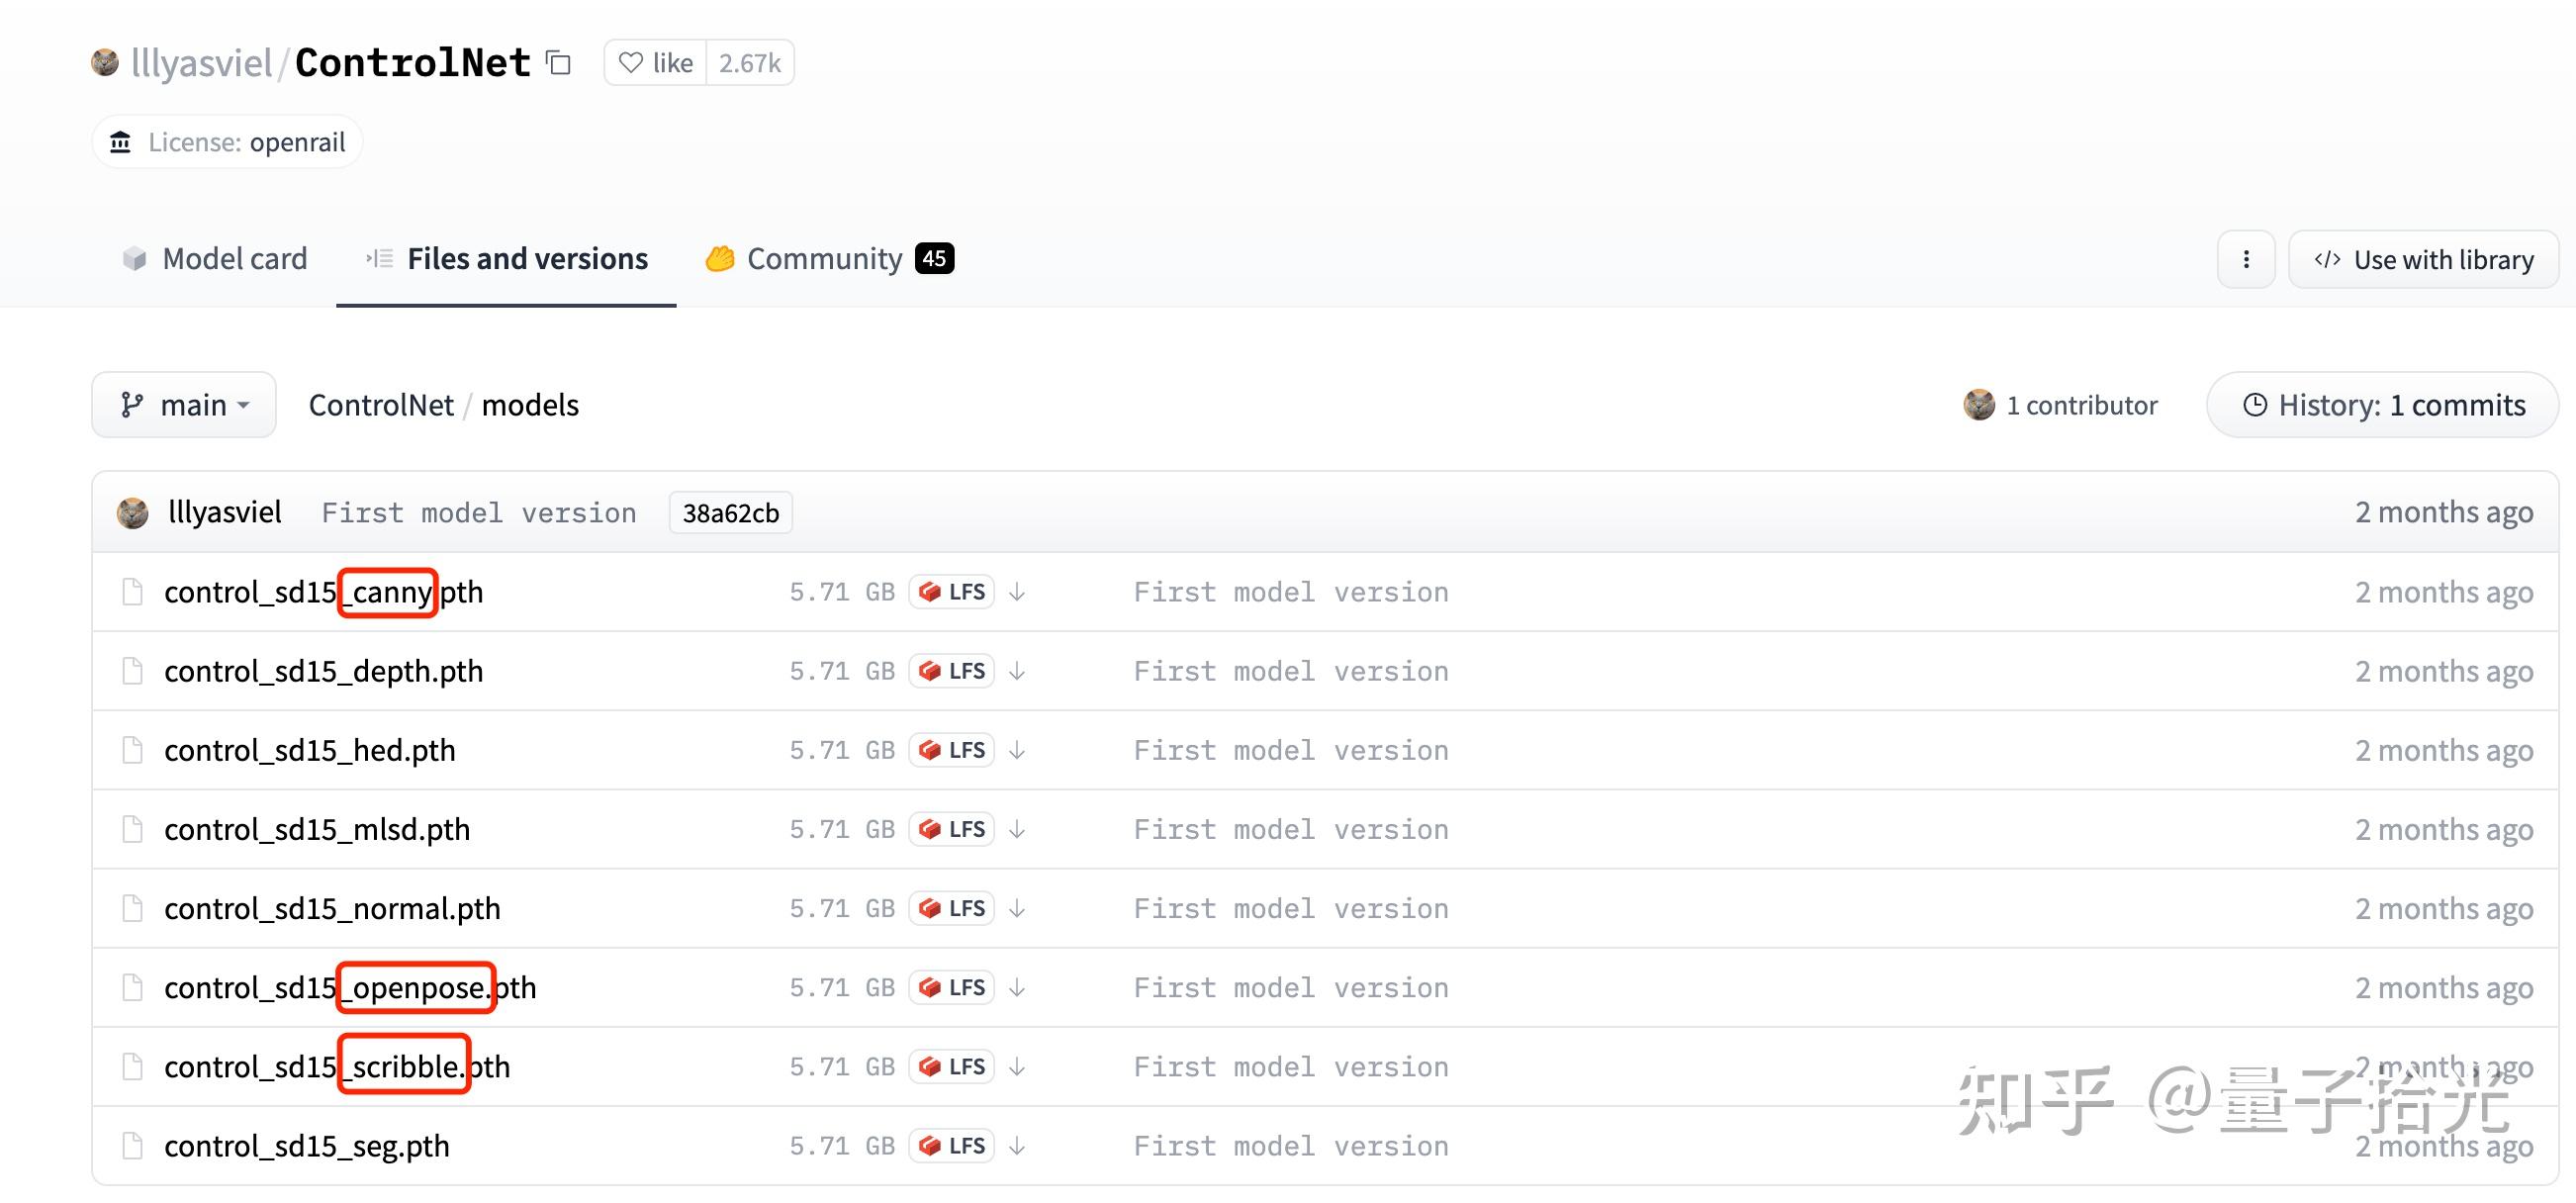Download control_sd15_openpose.pth with arrow icon
Screen dimensions: 2576x1203
pyautogui.click(x=1017, y=988)
